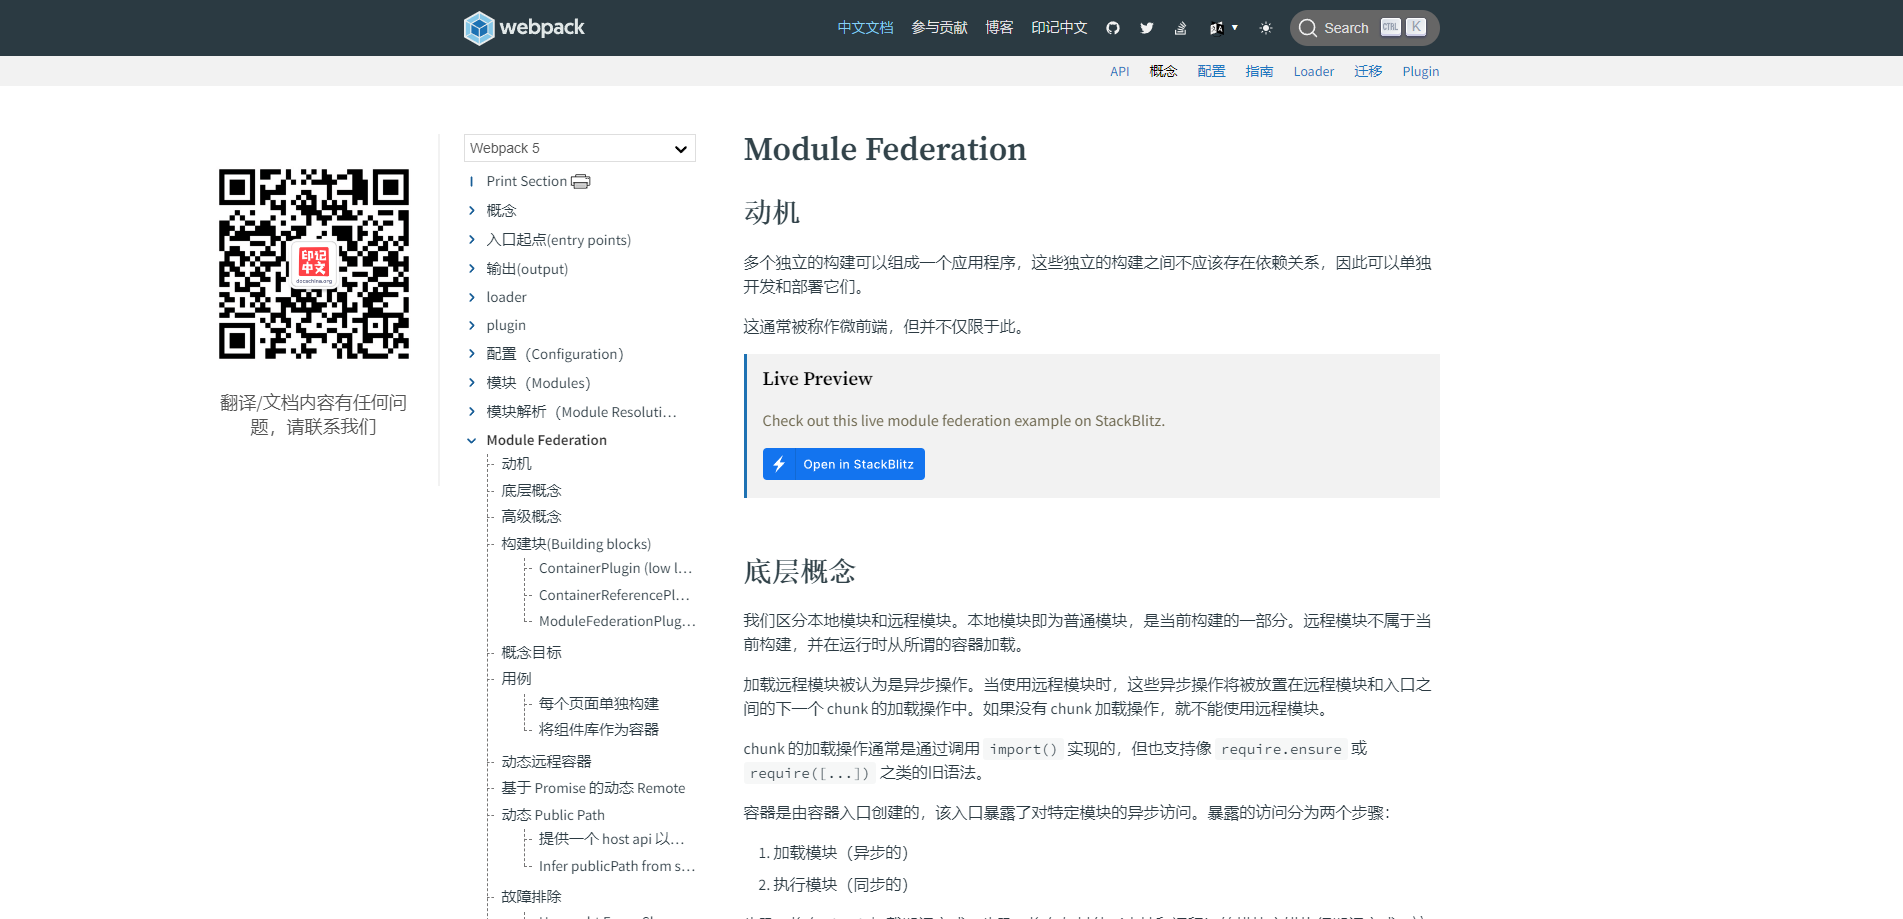Image resolution: width=1903 pixels, height=919 pixels.
Task: Open 博客 in top navigation
Action: 999,28
